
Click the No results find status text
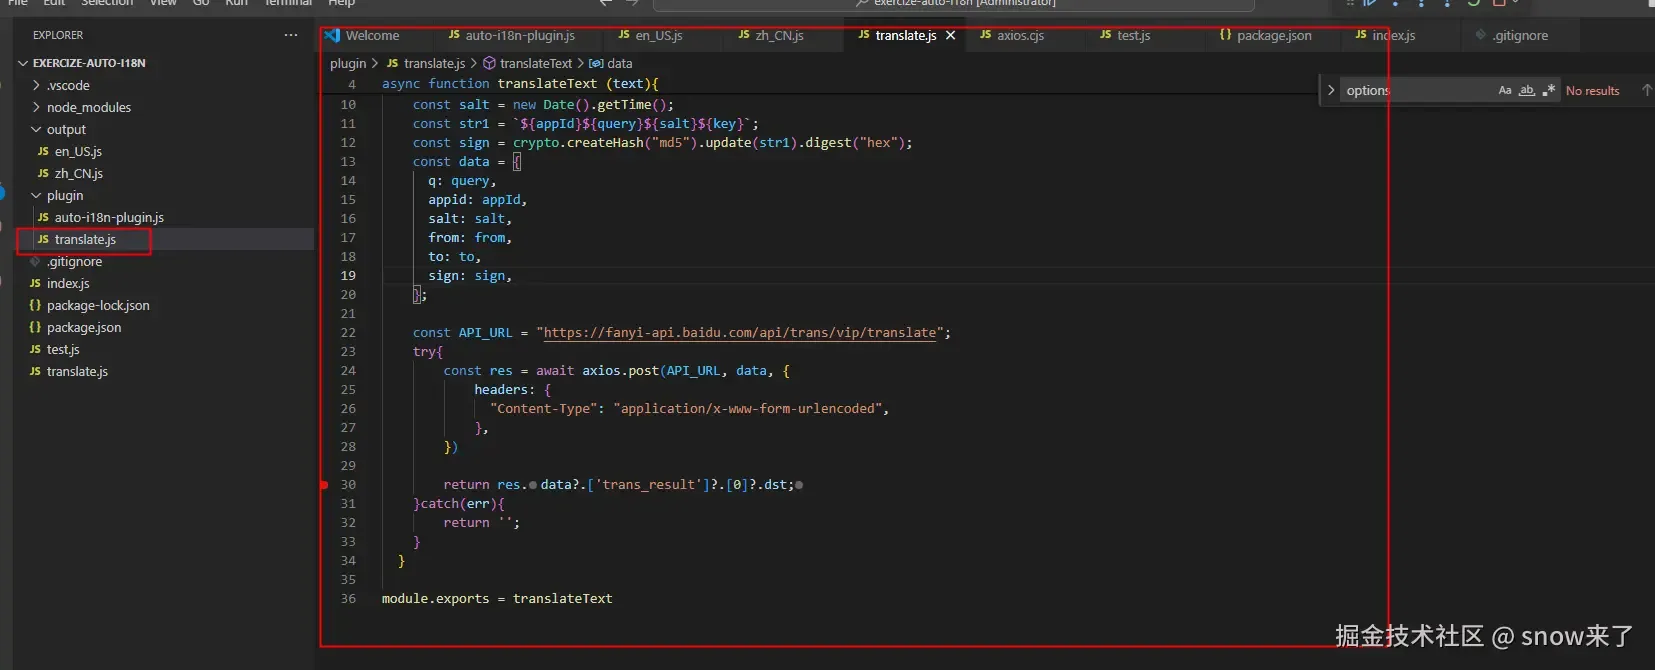[1592, 91]
